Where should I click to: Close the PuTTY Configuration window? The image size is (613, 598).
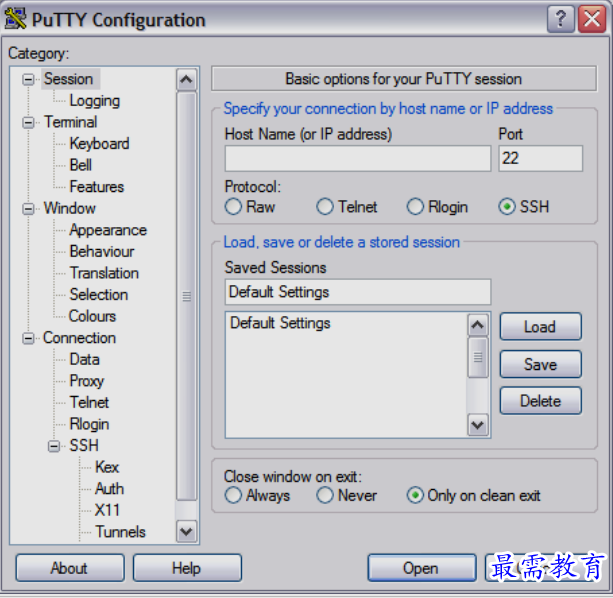coord(592,18)
